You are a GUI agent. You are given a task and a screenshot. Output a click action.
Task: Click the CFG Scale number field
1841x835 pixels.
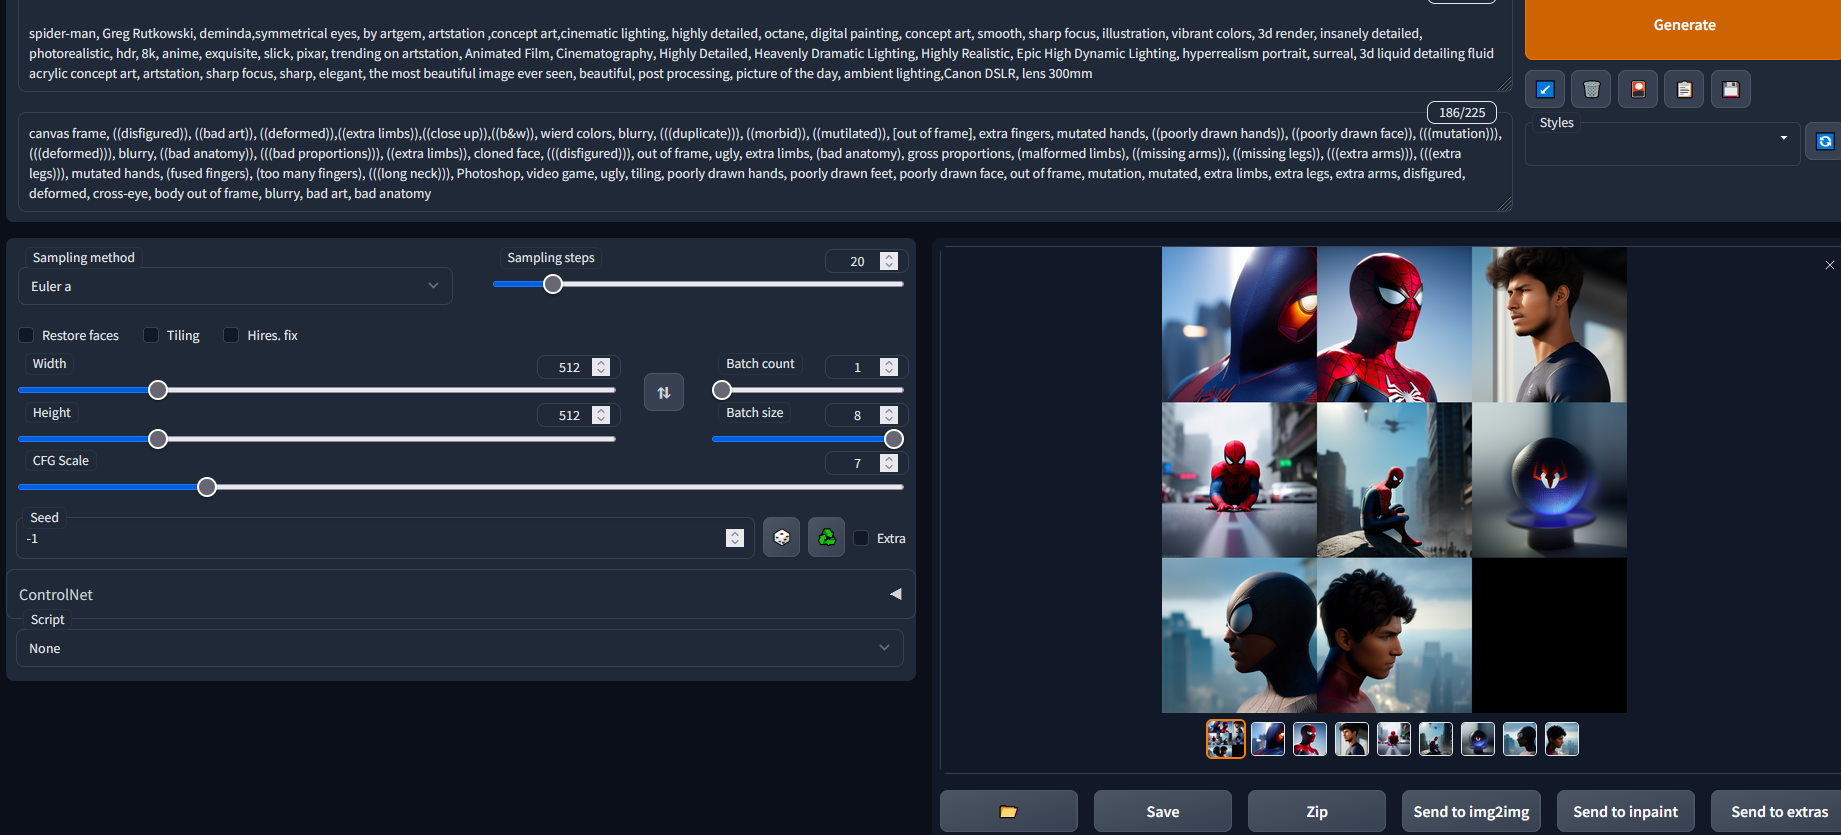(865, 463)
